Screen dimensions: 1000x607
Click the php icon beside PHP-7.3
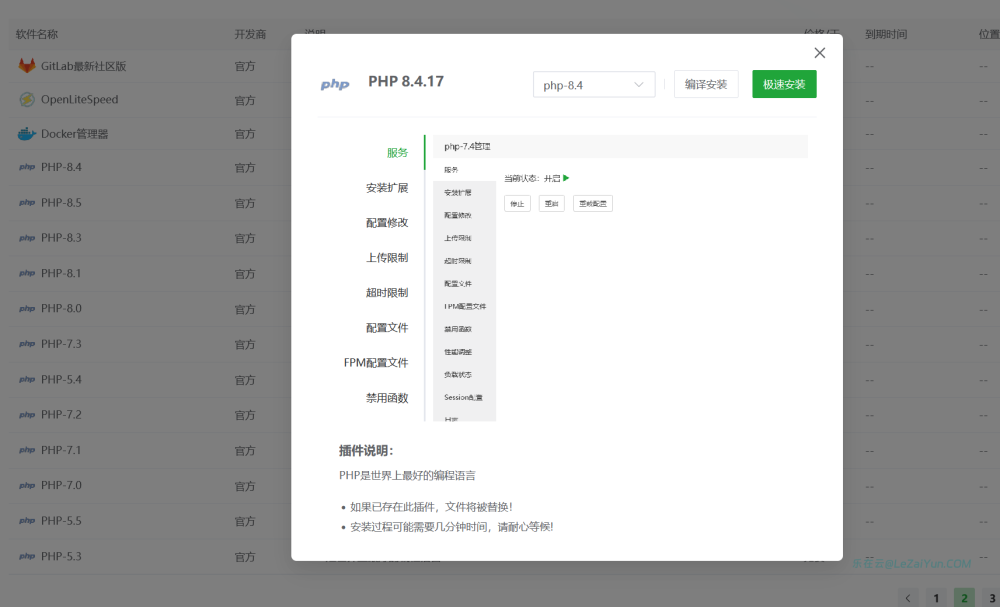[27, 344]
